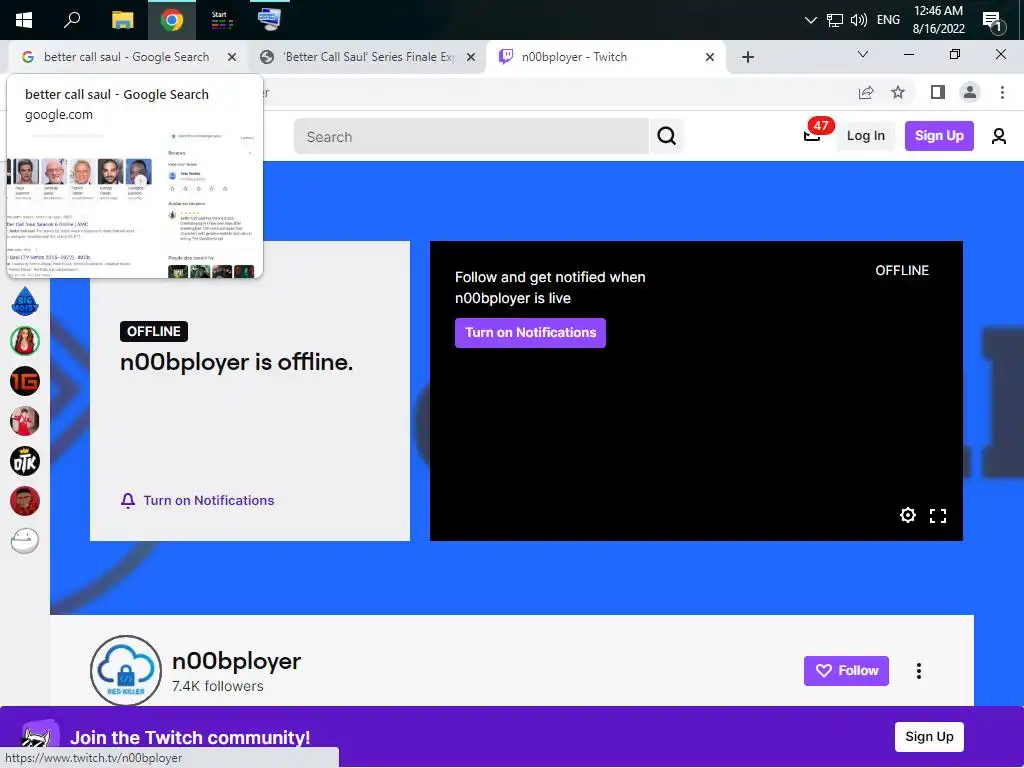
Task: Close the better call saul Google Search tab
Action: [232, 57]
